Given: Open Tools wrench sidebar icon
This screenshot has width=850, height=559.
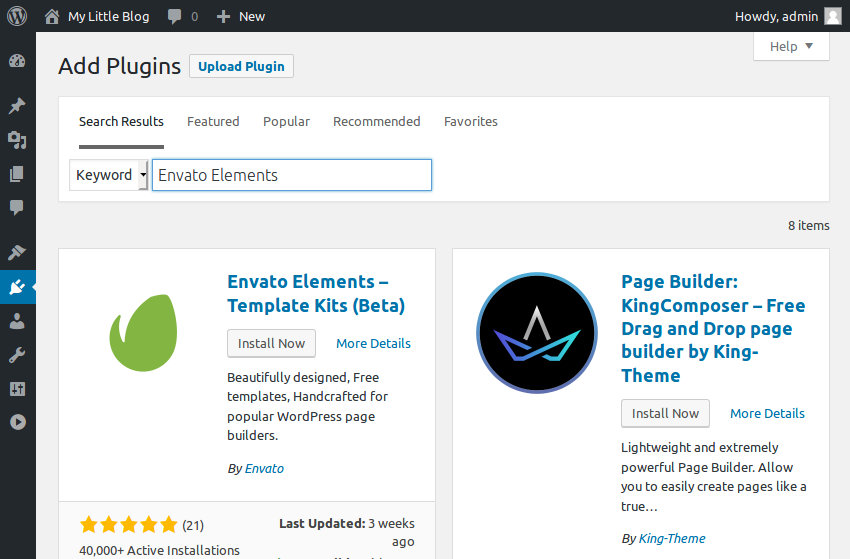Looking at the screenshot, I should [x=17, y=355].
